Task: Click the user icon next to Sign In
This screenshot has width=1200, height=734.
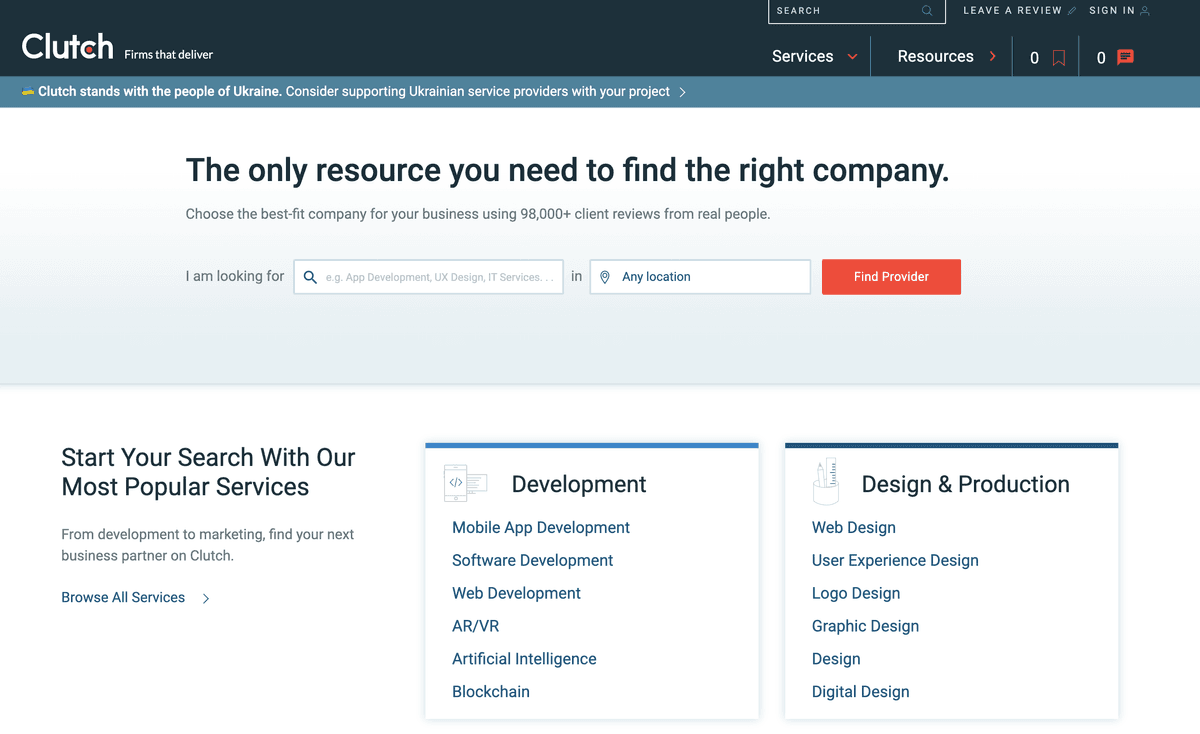Action: point(1145,11)
